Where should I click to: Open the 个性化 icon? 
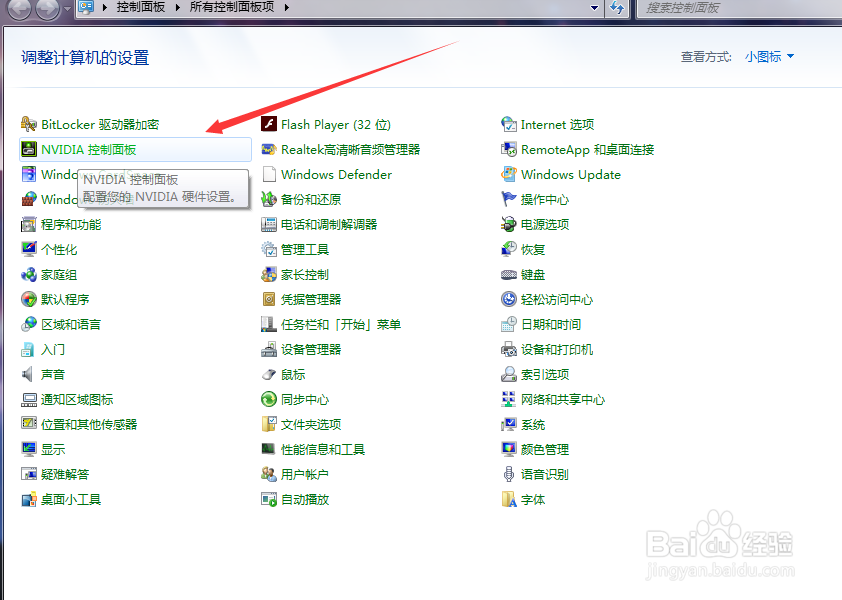tap(28, 249)
